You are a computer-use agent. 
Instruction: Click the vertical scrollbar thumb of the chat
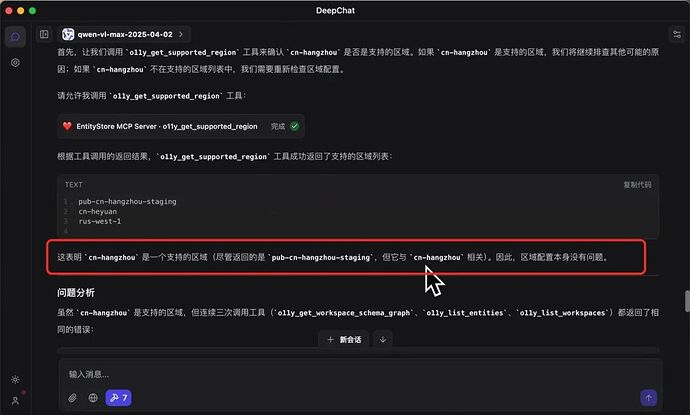687,301
